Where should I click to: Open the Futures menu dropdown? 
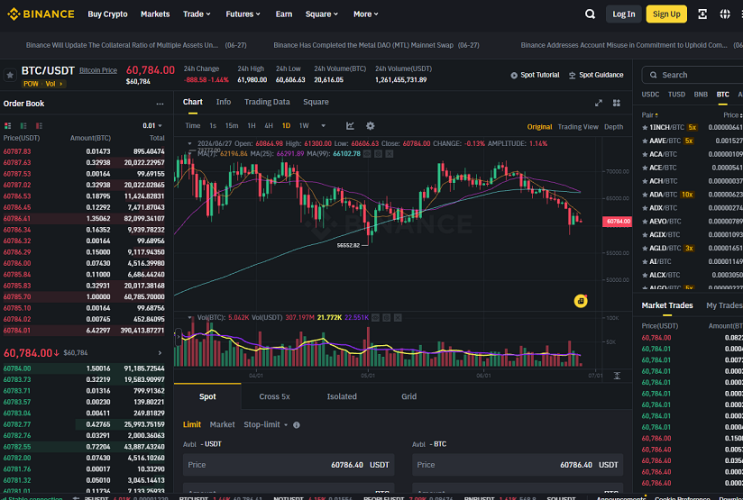(243, 14)
